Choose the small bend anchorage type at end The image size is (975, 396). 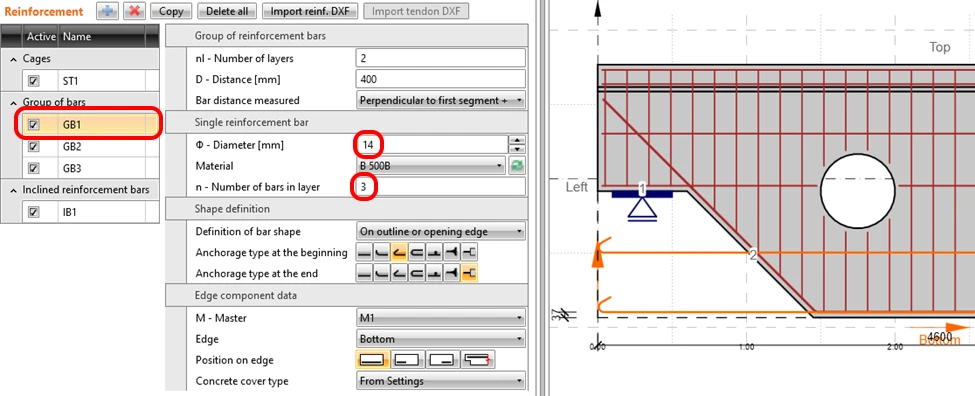click(x=381, y=274)
